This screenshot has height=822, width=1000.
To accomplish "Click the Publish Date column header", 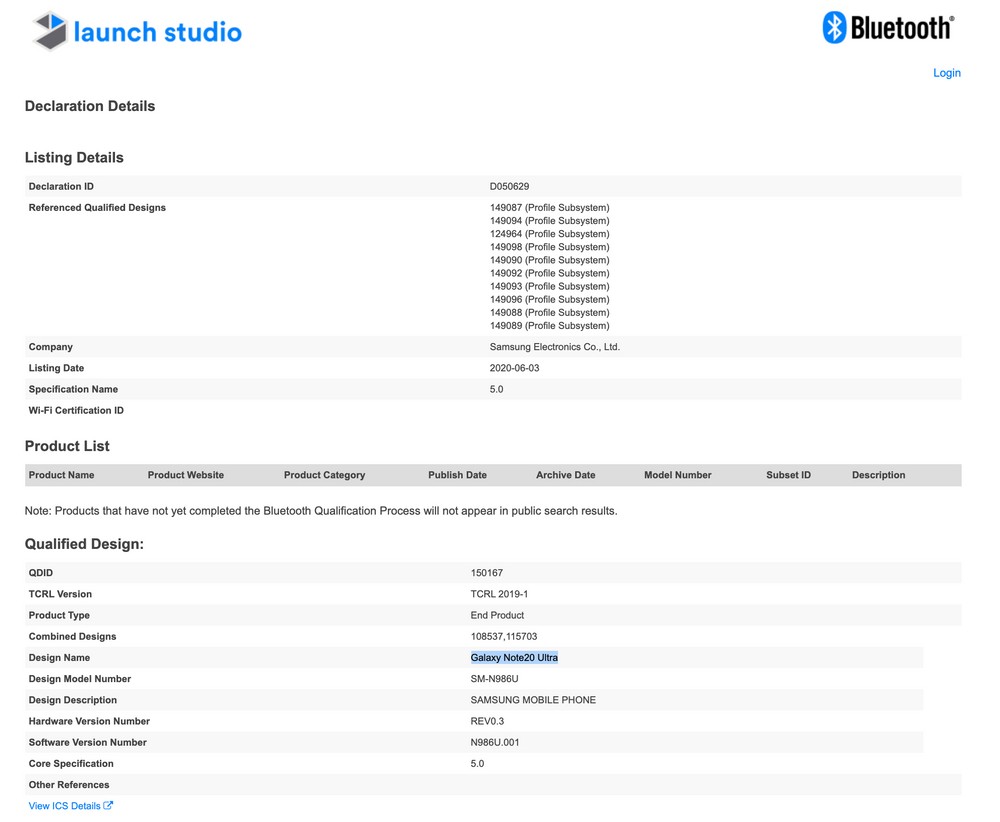I will (x=457, y=475).
